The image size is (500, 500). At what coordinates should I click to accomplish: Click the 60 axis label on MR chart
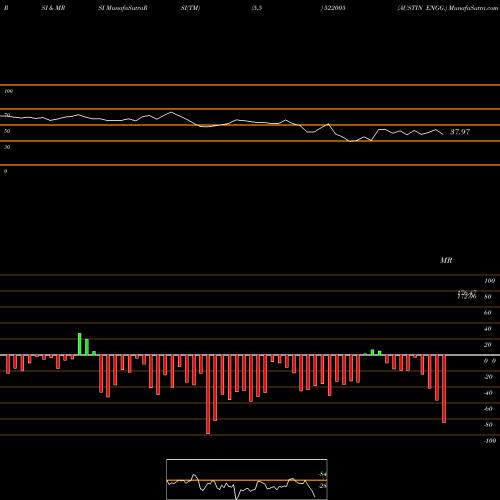point(488,313)
